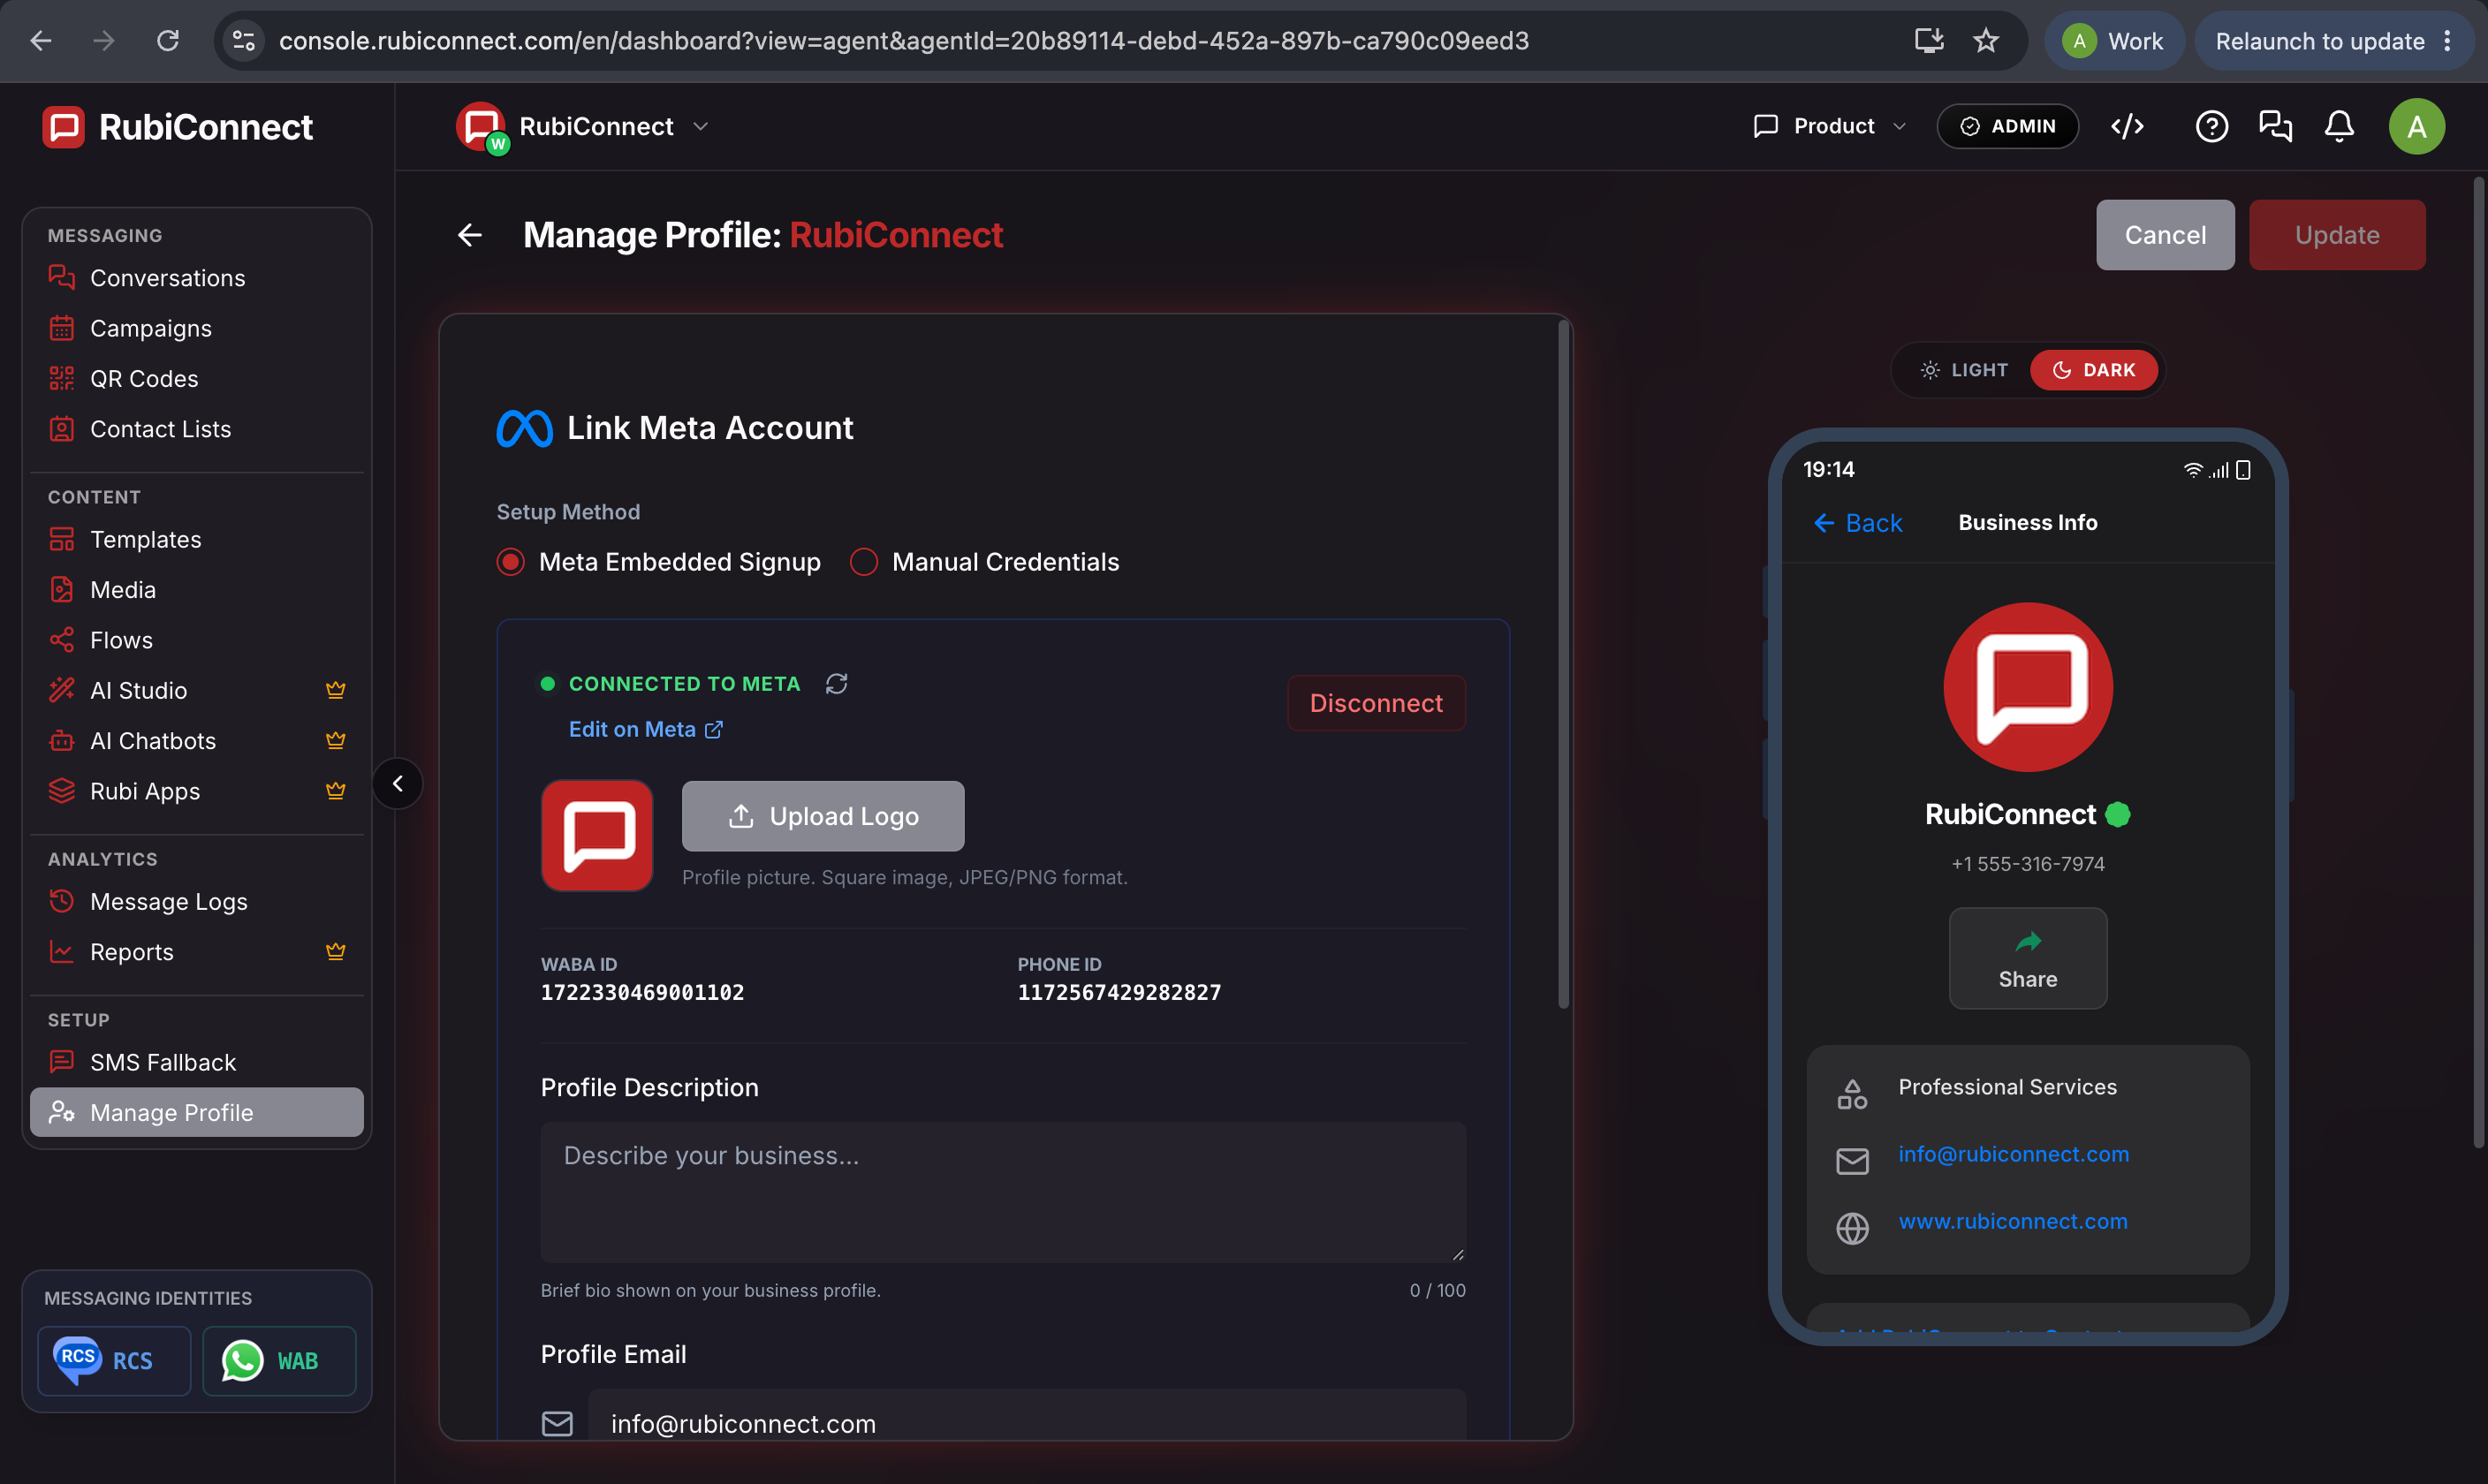Open the user avatar A menu
Screen dimensions: 2488x1484
pyautogui.click(x=2416, y=126)
